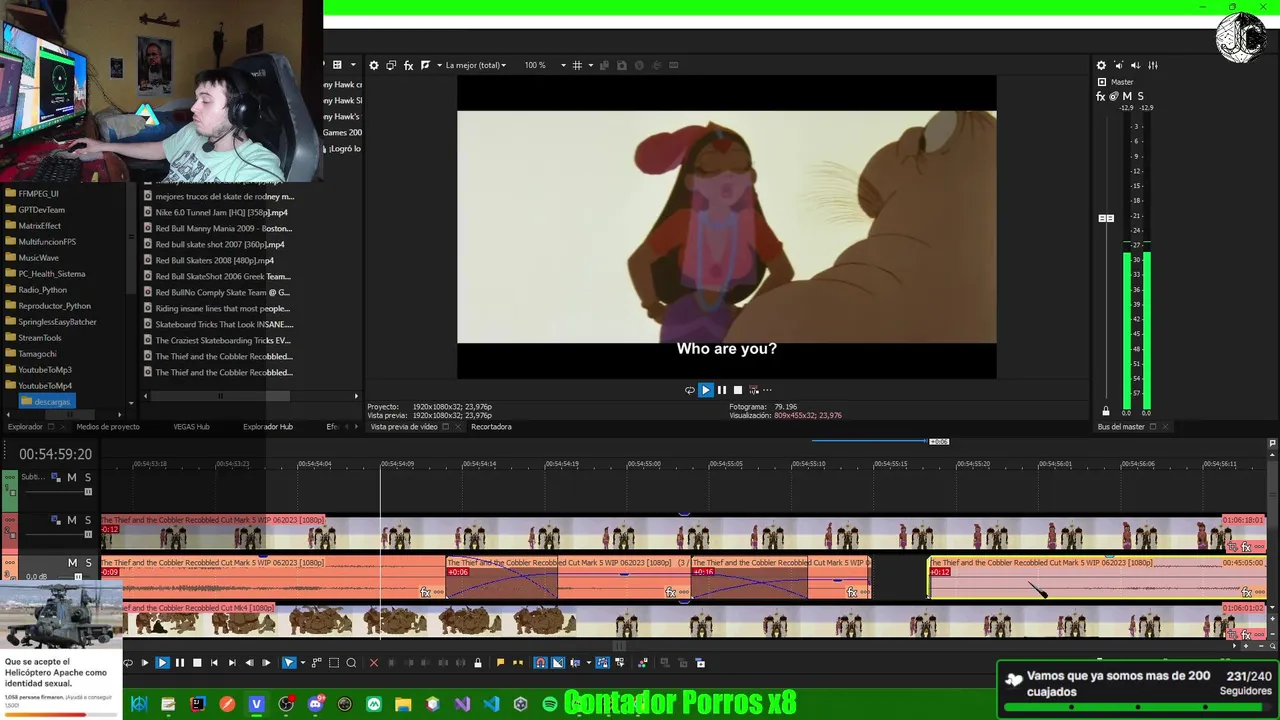Stop timeline playback
Viewport: 1280px width, 720px height.
point(197,662)
